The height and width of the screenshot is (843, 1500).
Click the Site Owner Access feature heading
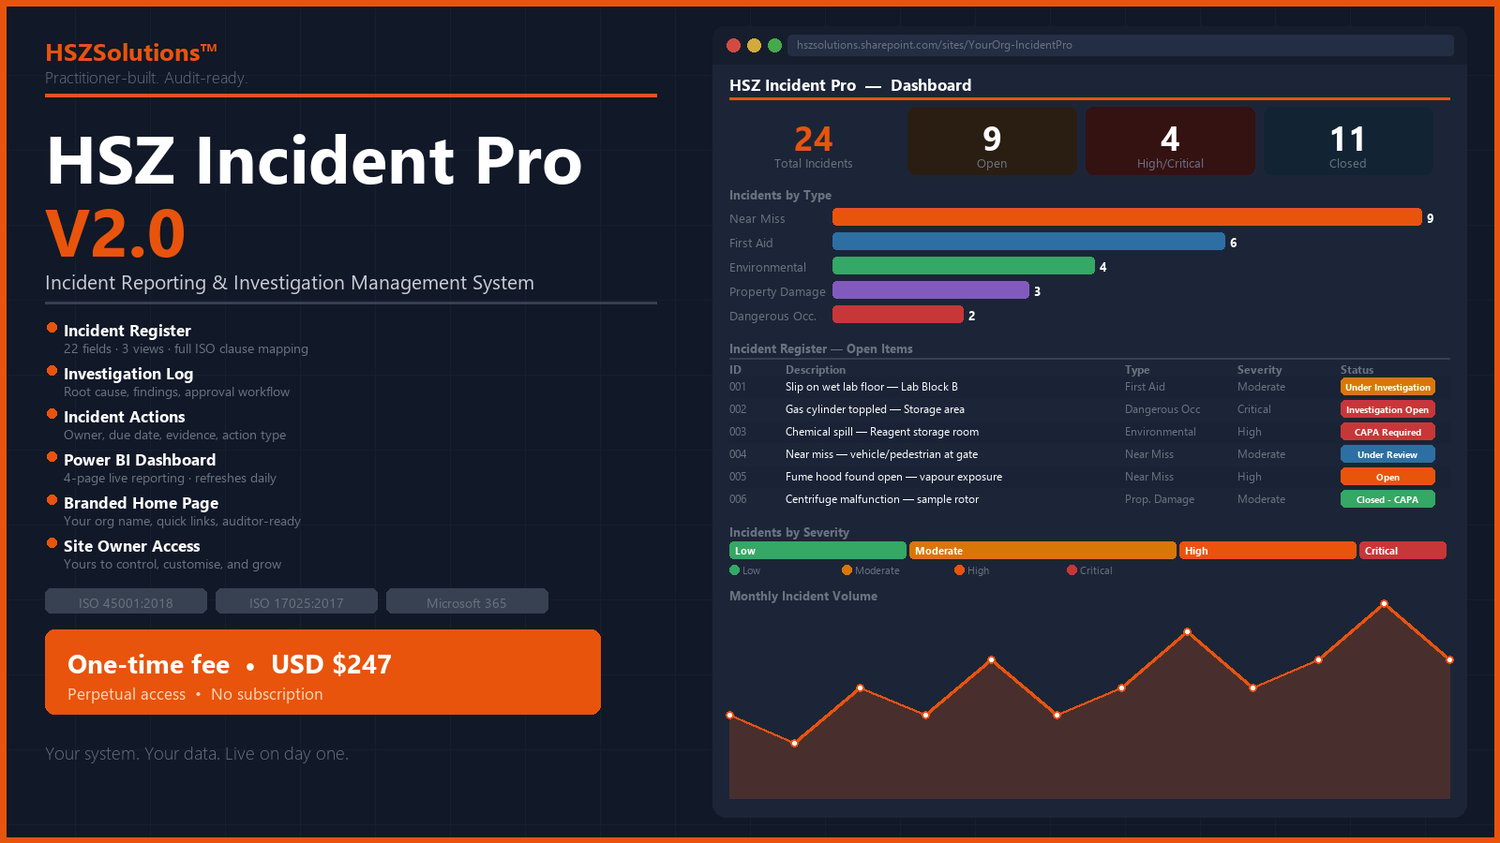click(132, 546)
